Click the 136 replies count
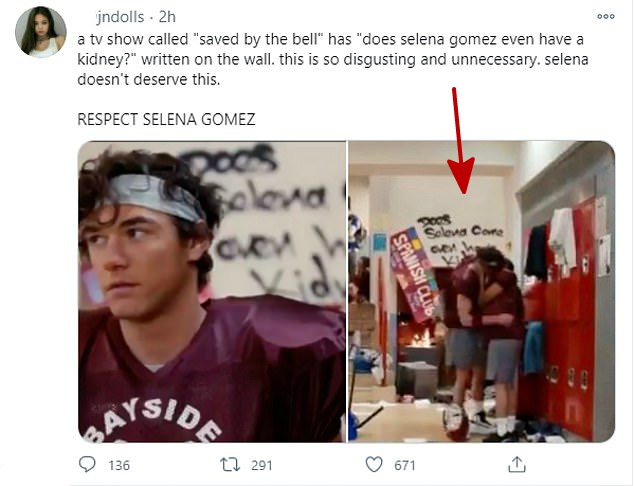This screenshot has width=634, height=486. (x=119, y=465)
